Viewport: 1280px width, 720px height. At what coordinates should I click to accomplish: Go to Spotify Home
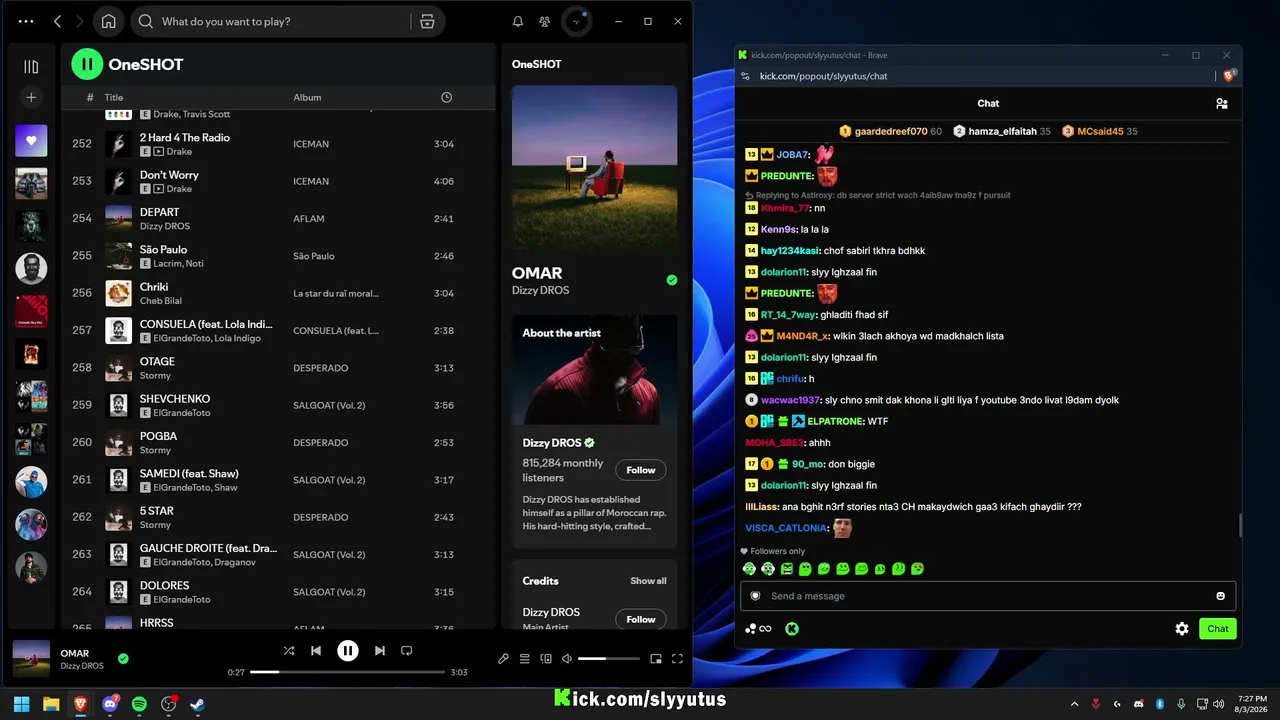tap(108, 21)
